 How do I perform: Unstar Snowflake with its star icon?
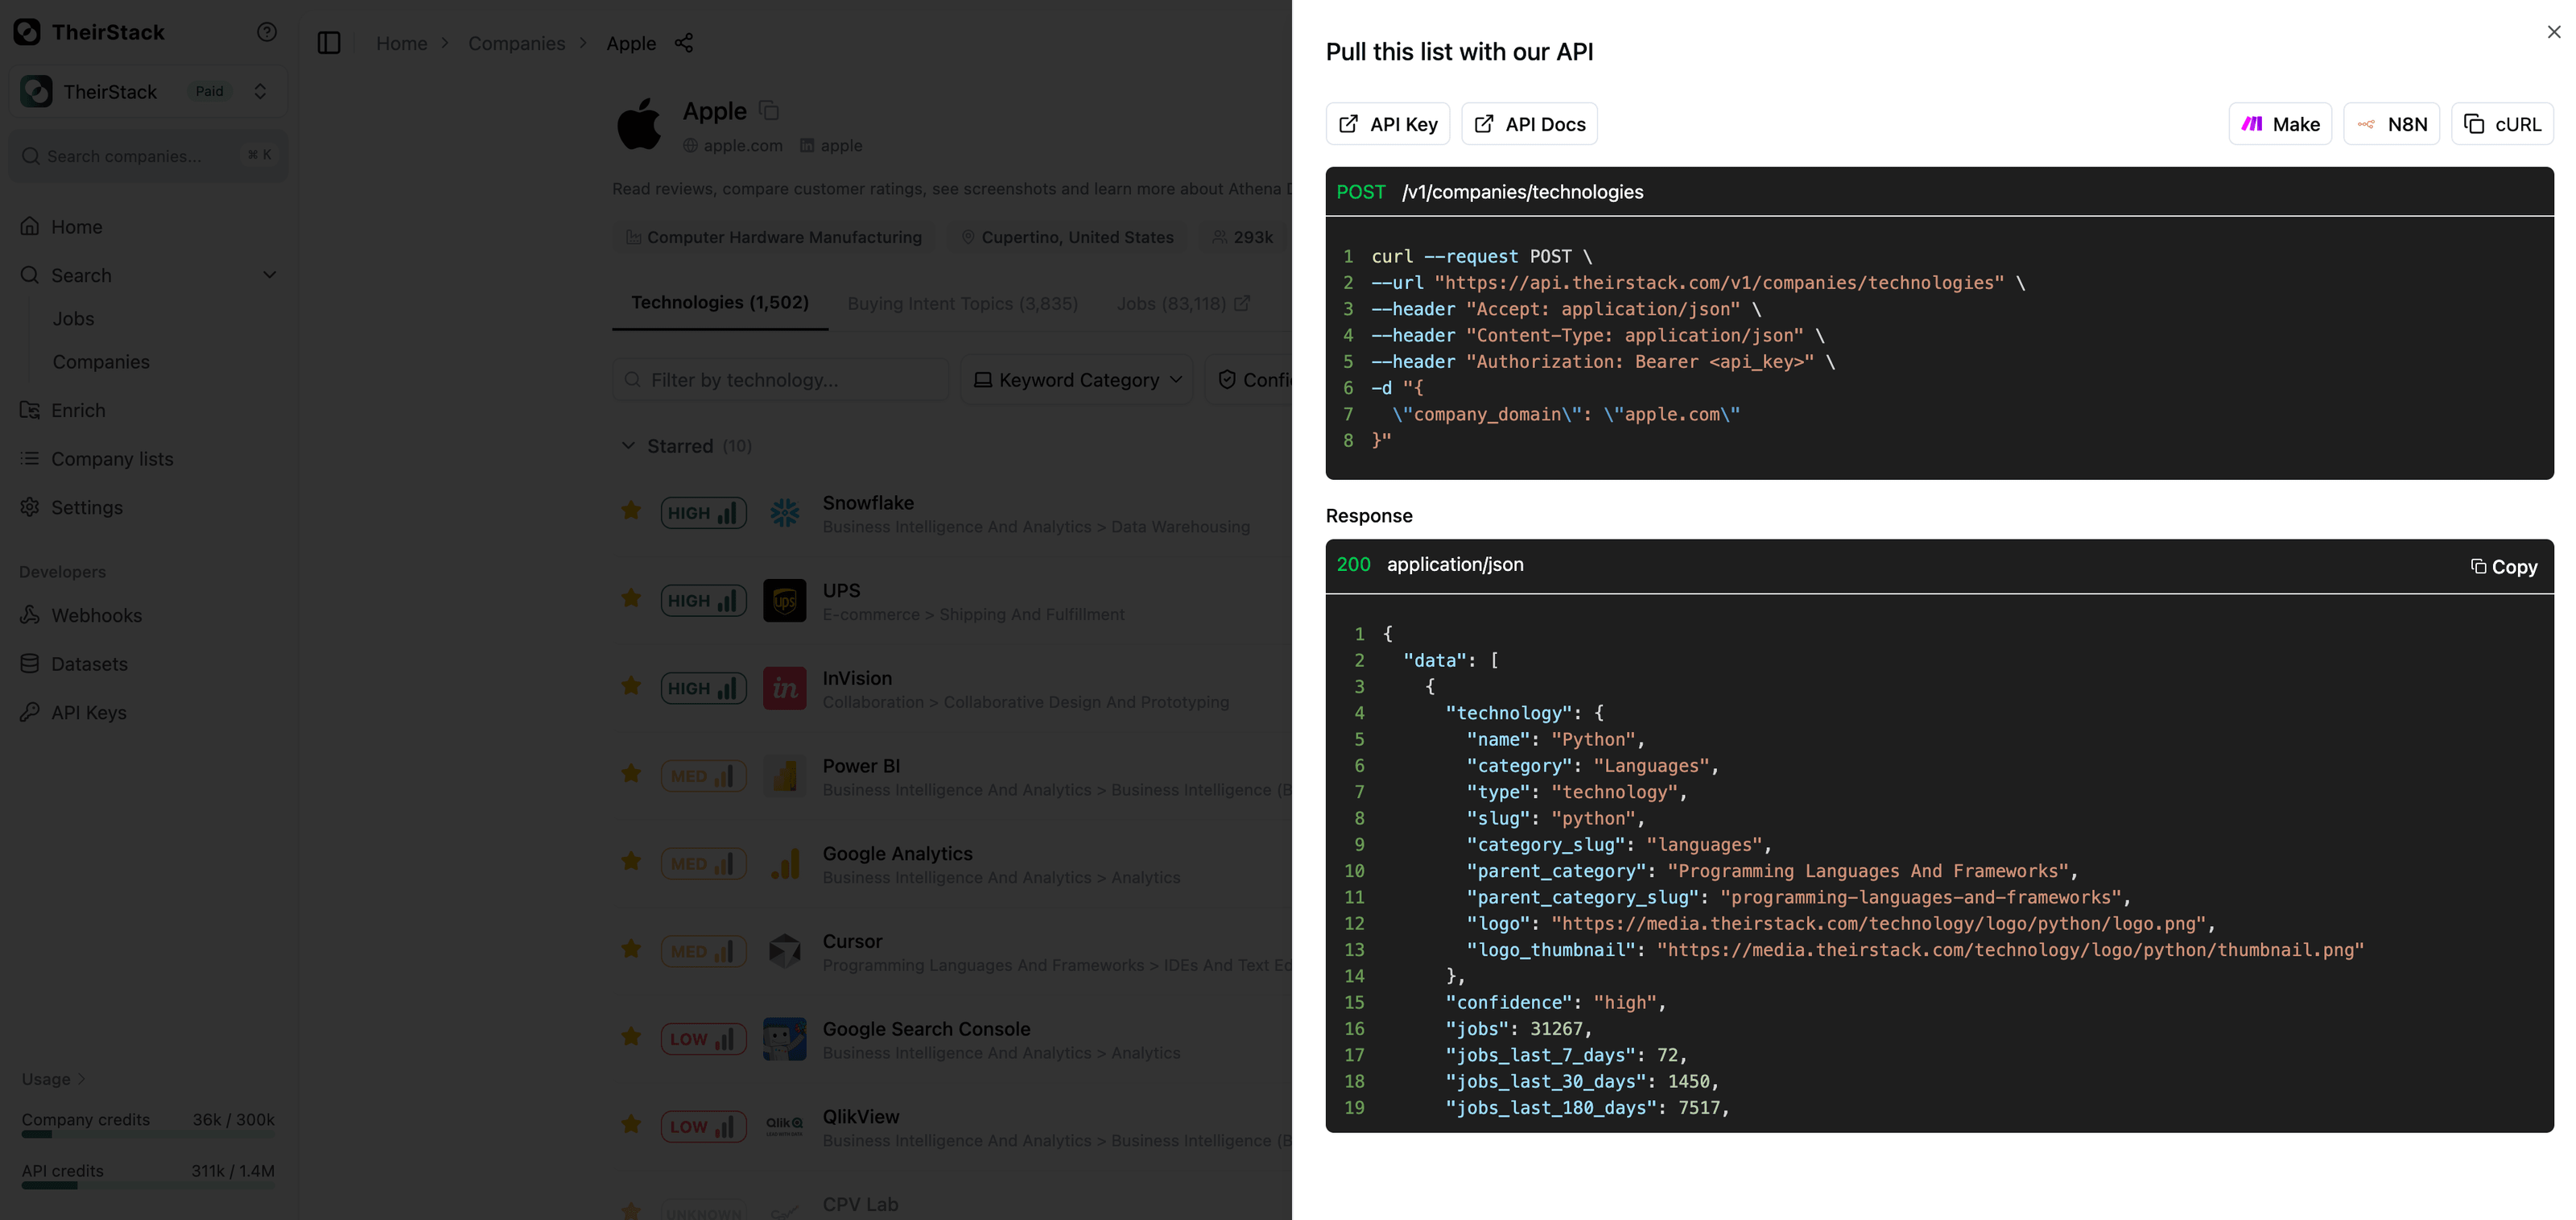click(x=631, y=511)
